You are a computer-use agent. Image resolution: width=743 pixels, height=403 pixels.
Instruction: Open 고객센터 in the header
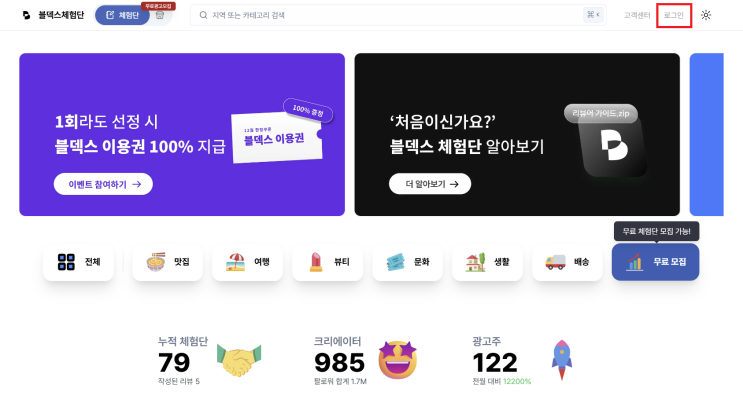click(x=637, y=15)
